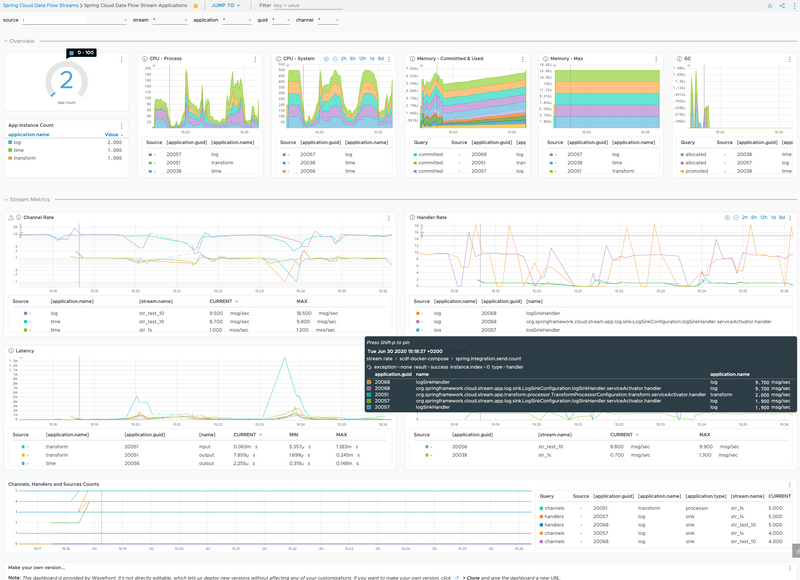Screen dimensions: 800x580
Task: Click the Latency chart info icon
Action: 11,350
